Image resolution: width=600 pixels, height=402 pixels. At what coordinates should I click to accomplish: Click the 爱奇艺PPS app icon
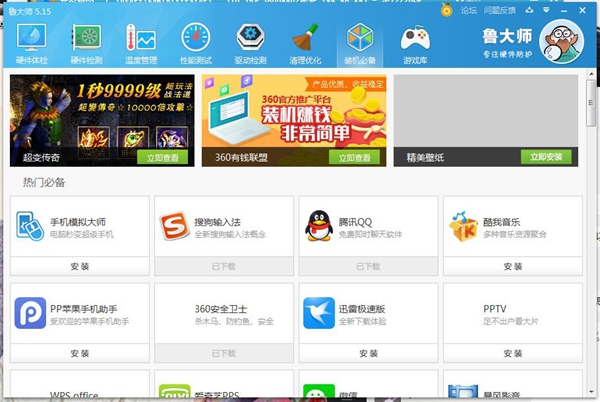pos(174,391)
